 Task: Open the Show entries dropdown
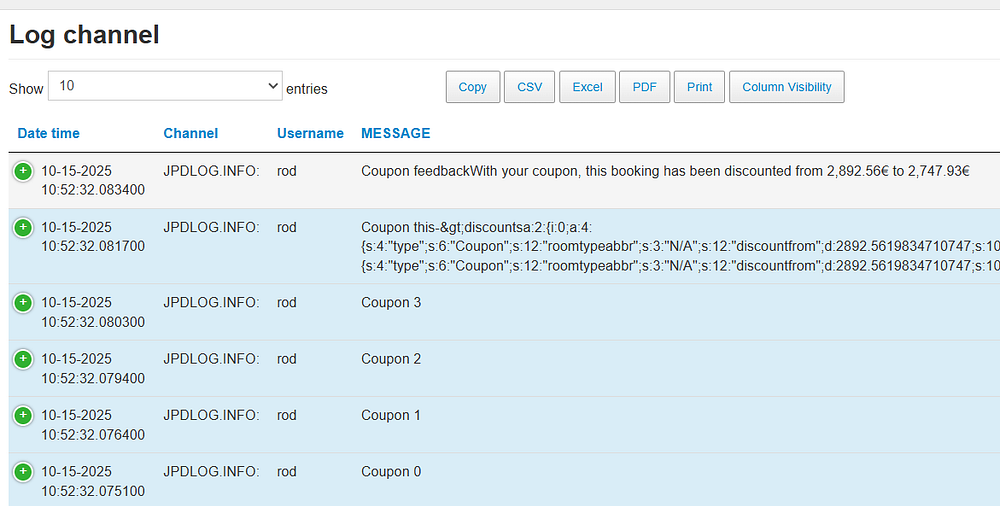(x=165, y=86)
